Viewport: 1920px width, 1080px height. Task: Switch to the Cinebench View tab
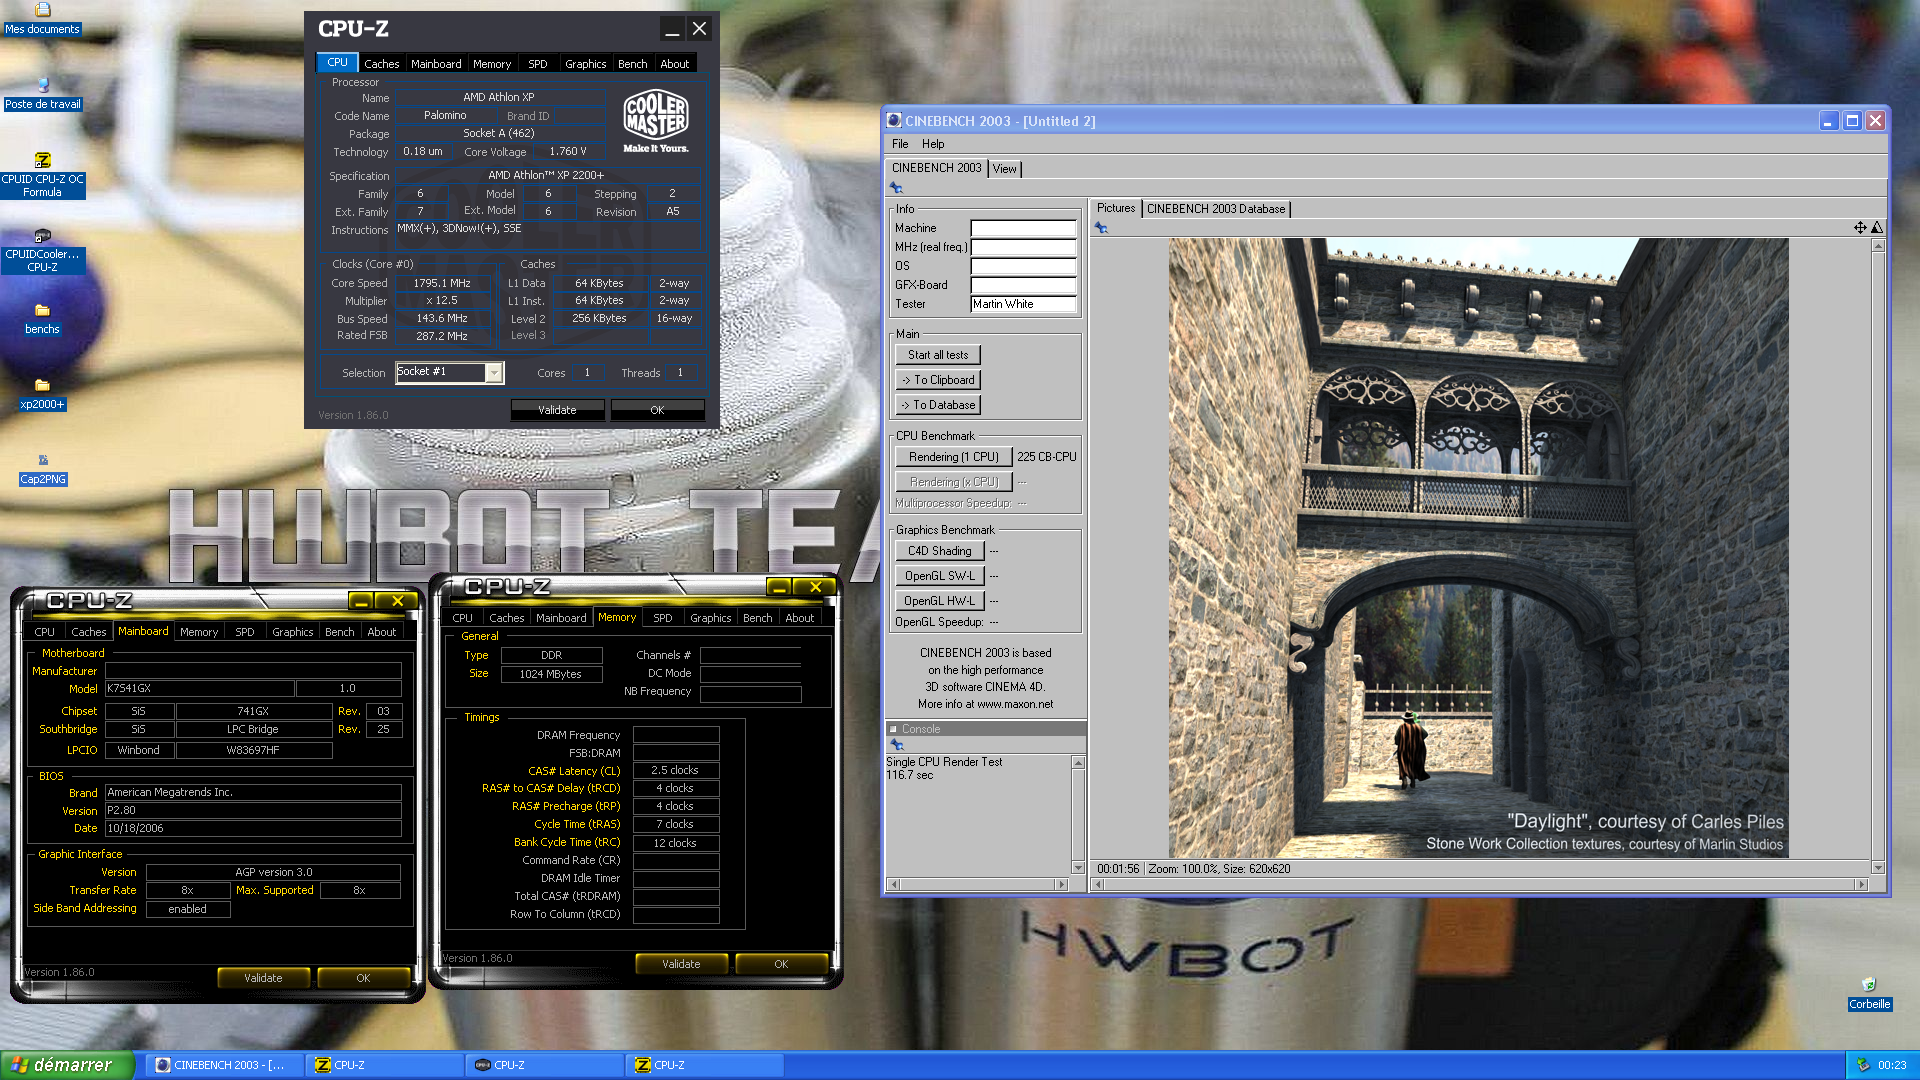1005,169
